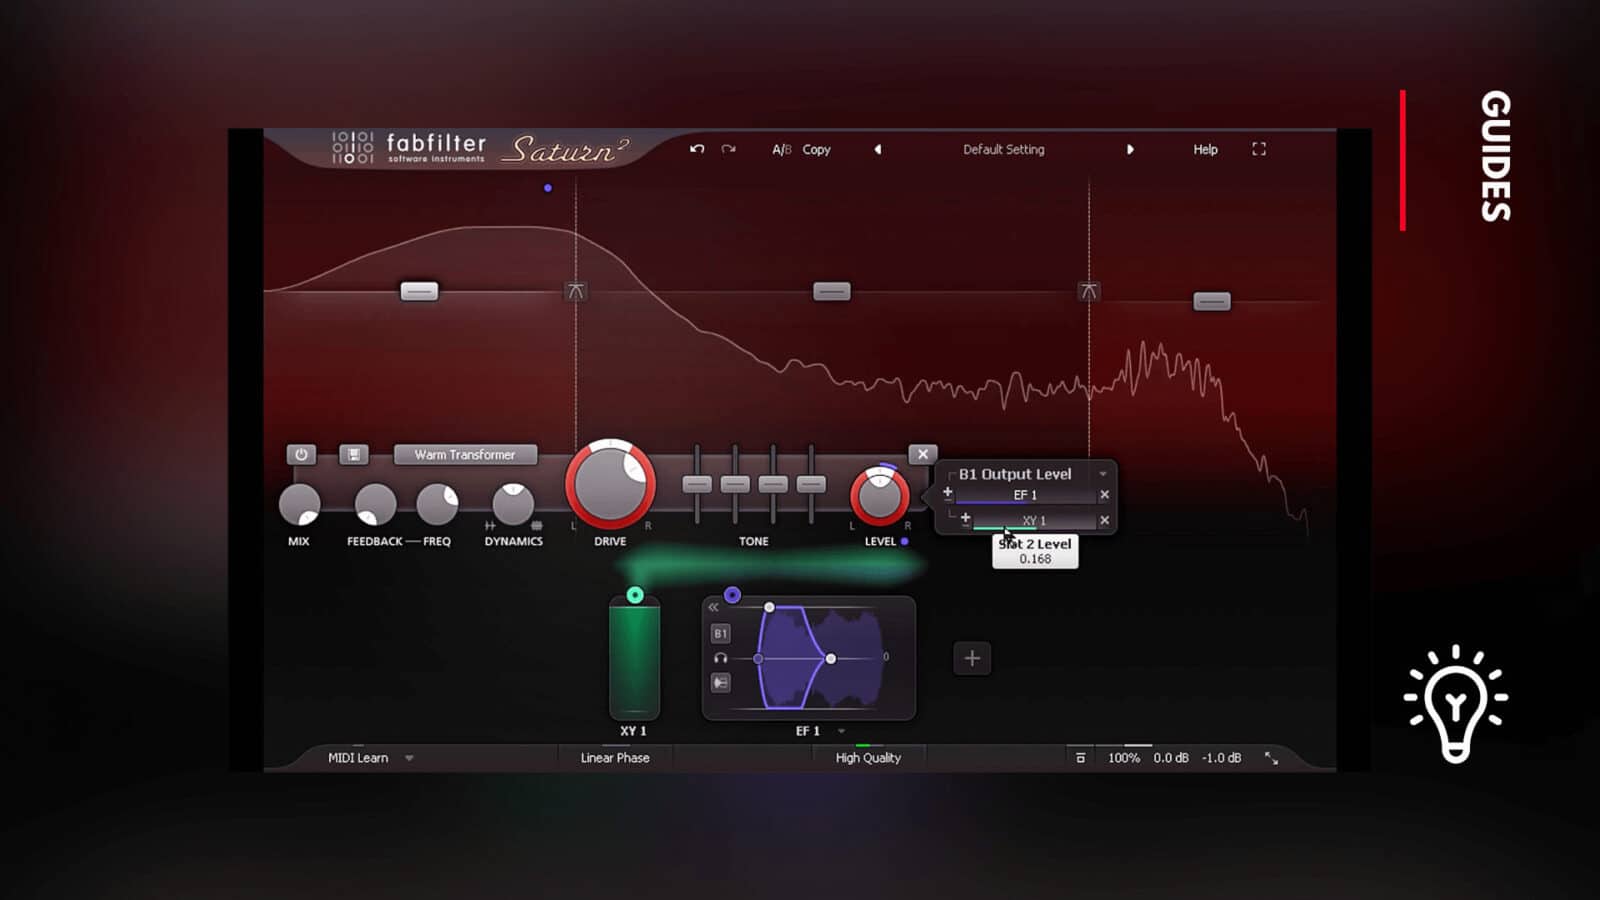Collapse the EF 1 envelope follower panel
The height and width of the screenshot is (900, 1600).
pyautogui.click(x=713, y=607)
